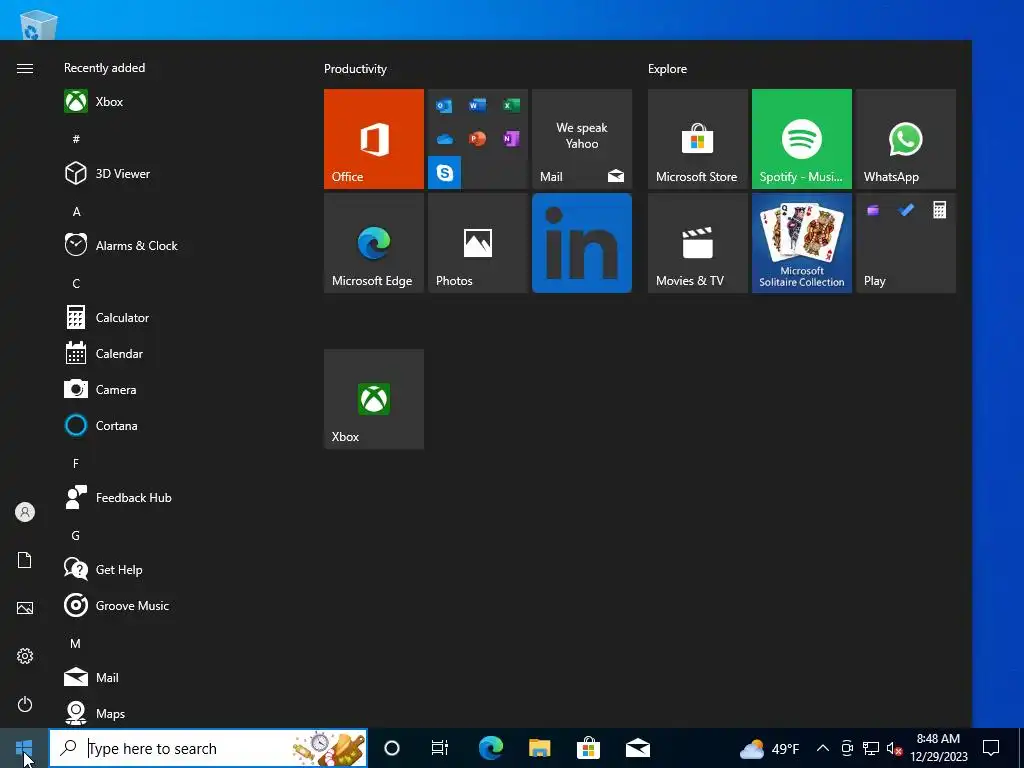The width and height of the screenshot is (1024, 768).
Task: Click the taskbar search box
Action: point(208,748)
